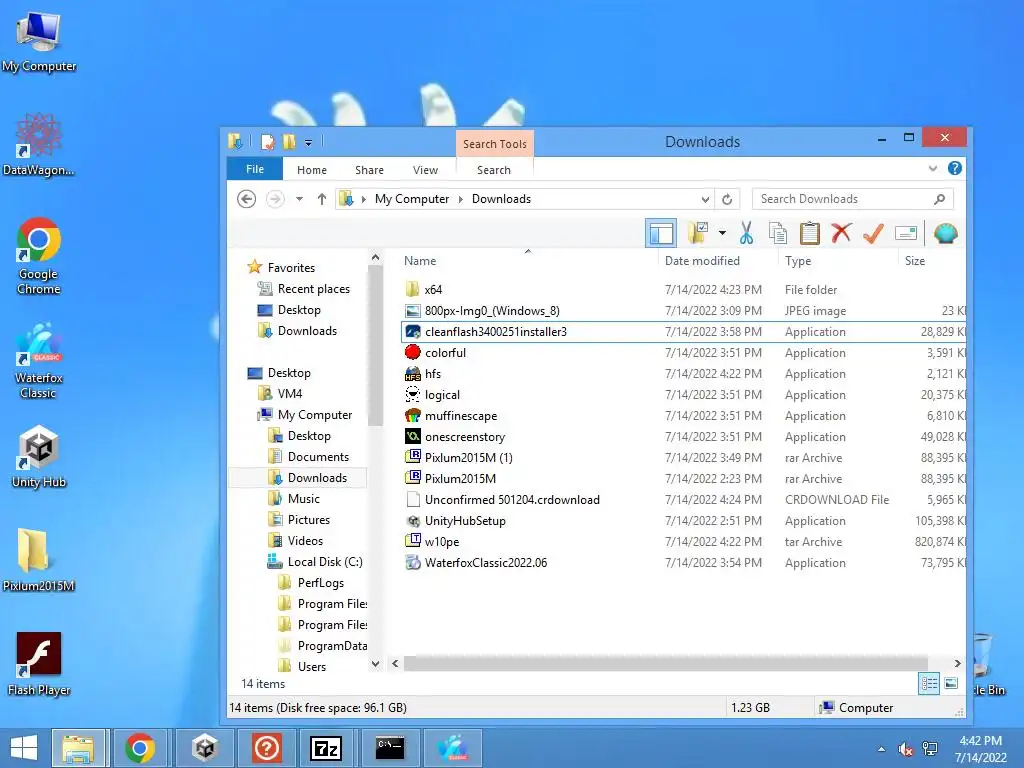Sort by the Type column header

tap(798, 261)
